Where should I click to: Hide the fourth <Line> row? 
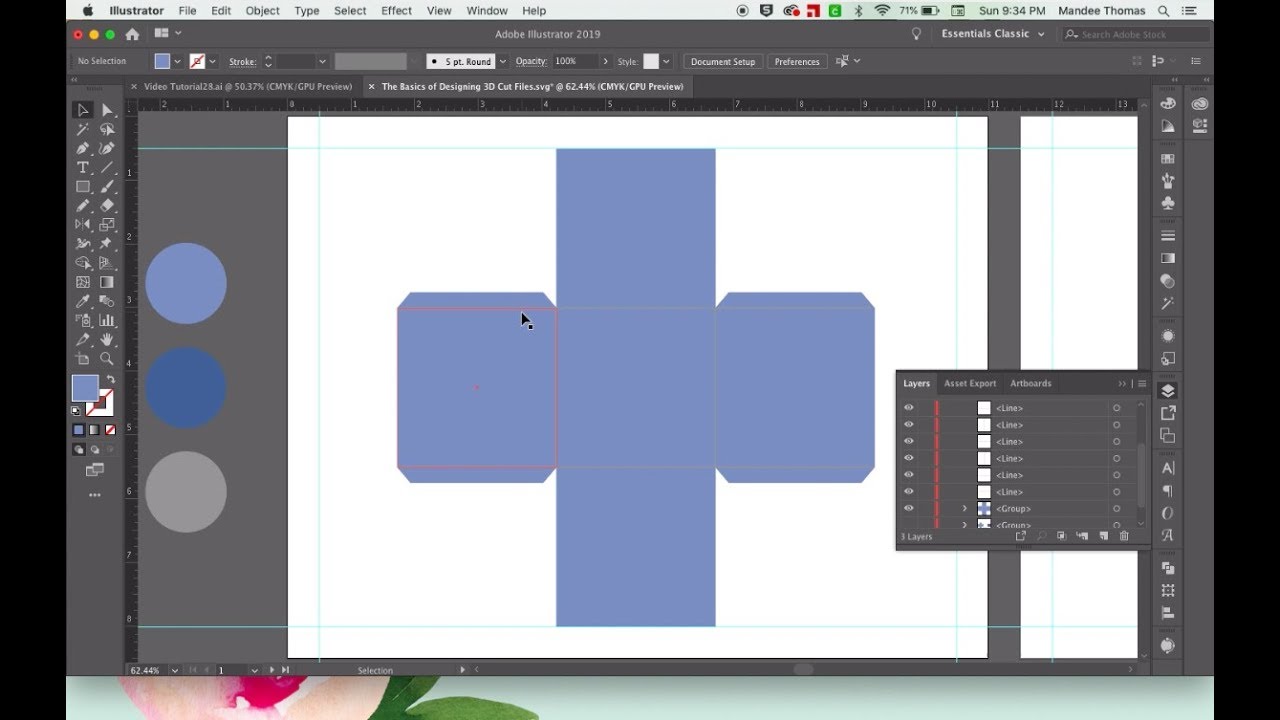coord(909,458)
